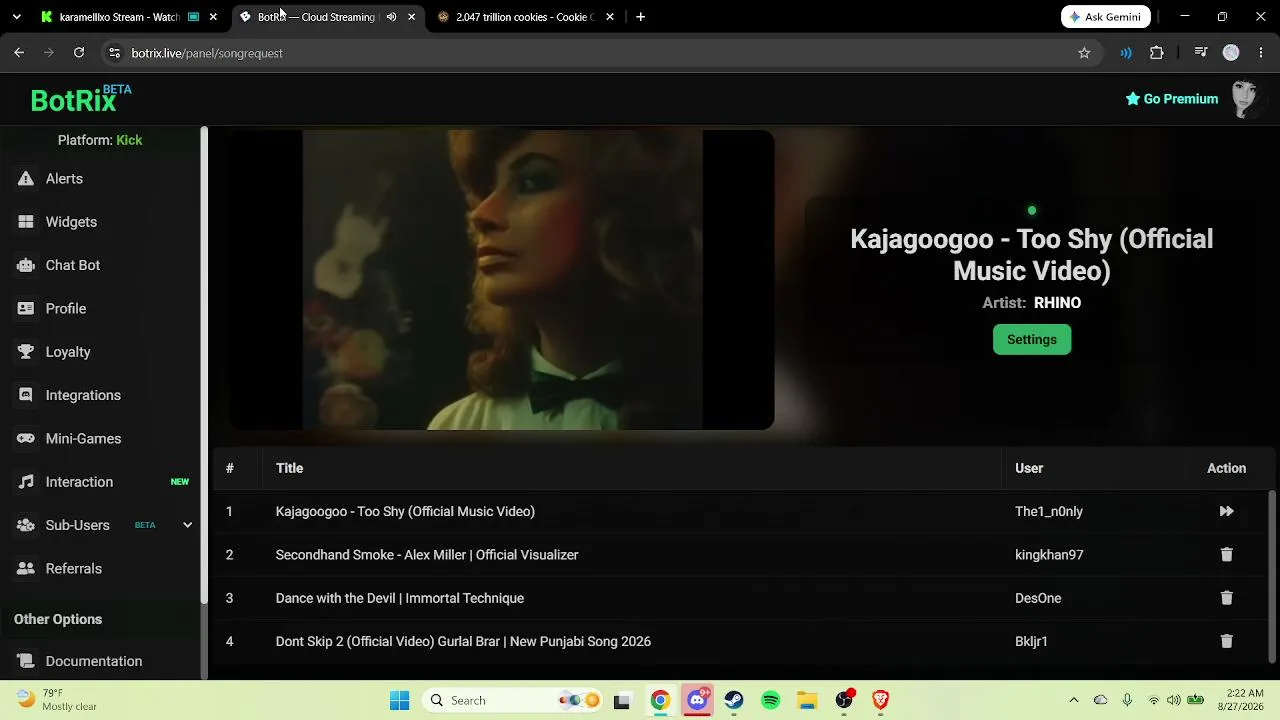Click the Windows taskbar Search box
The width and height of the screenshot is (1280, 720).
(510, 700)
